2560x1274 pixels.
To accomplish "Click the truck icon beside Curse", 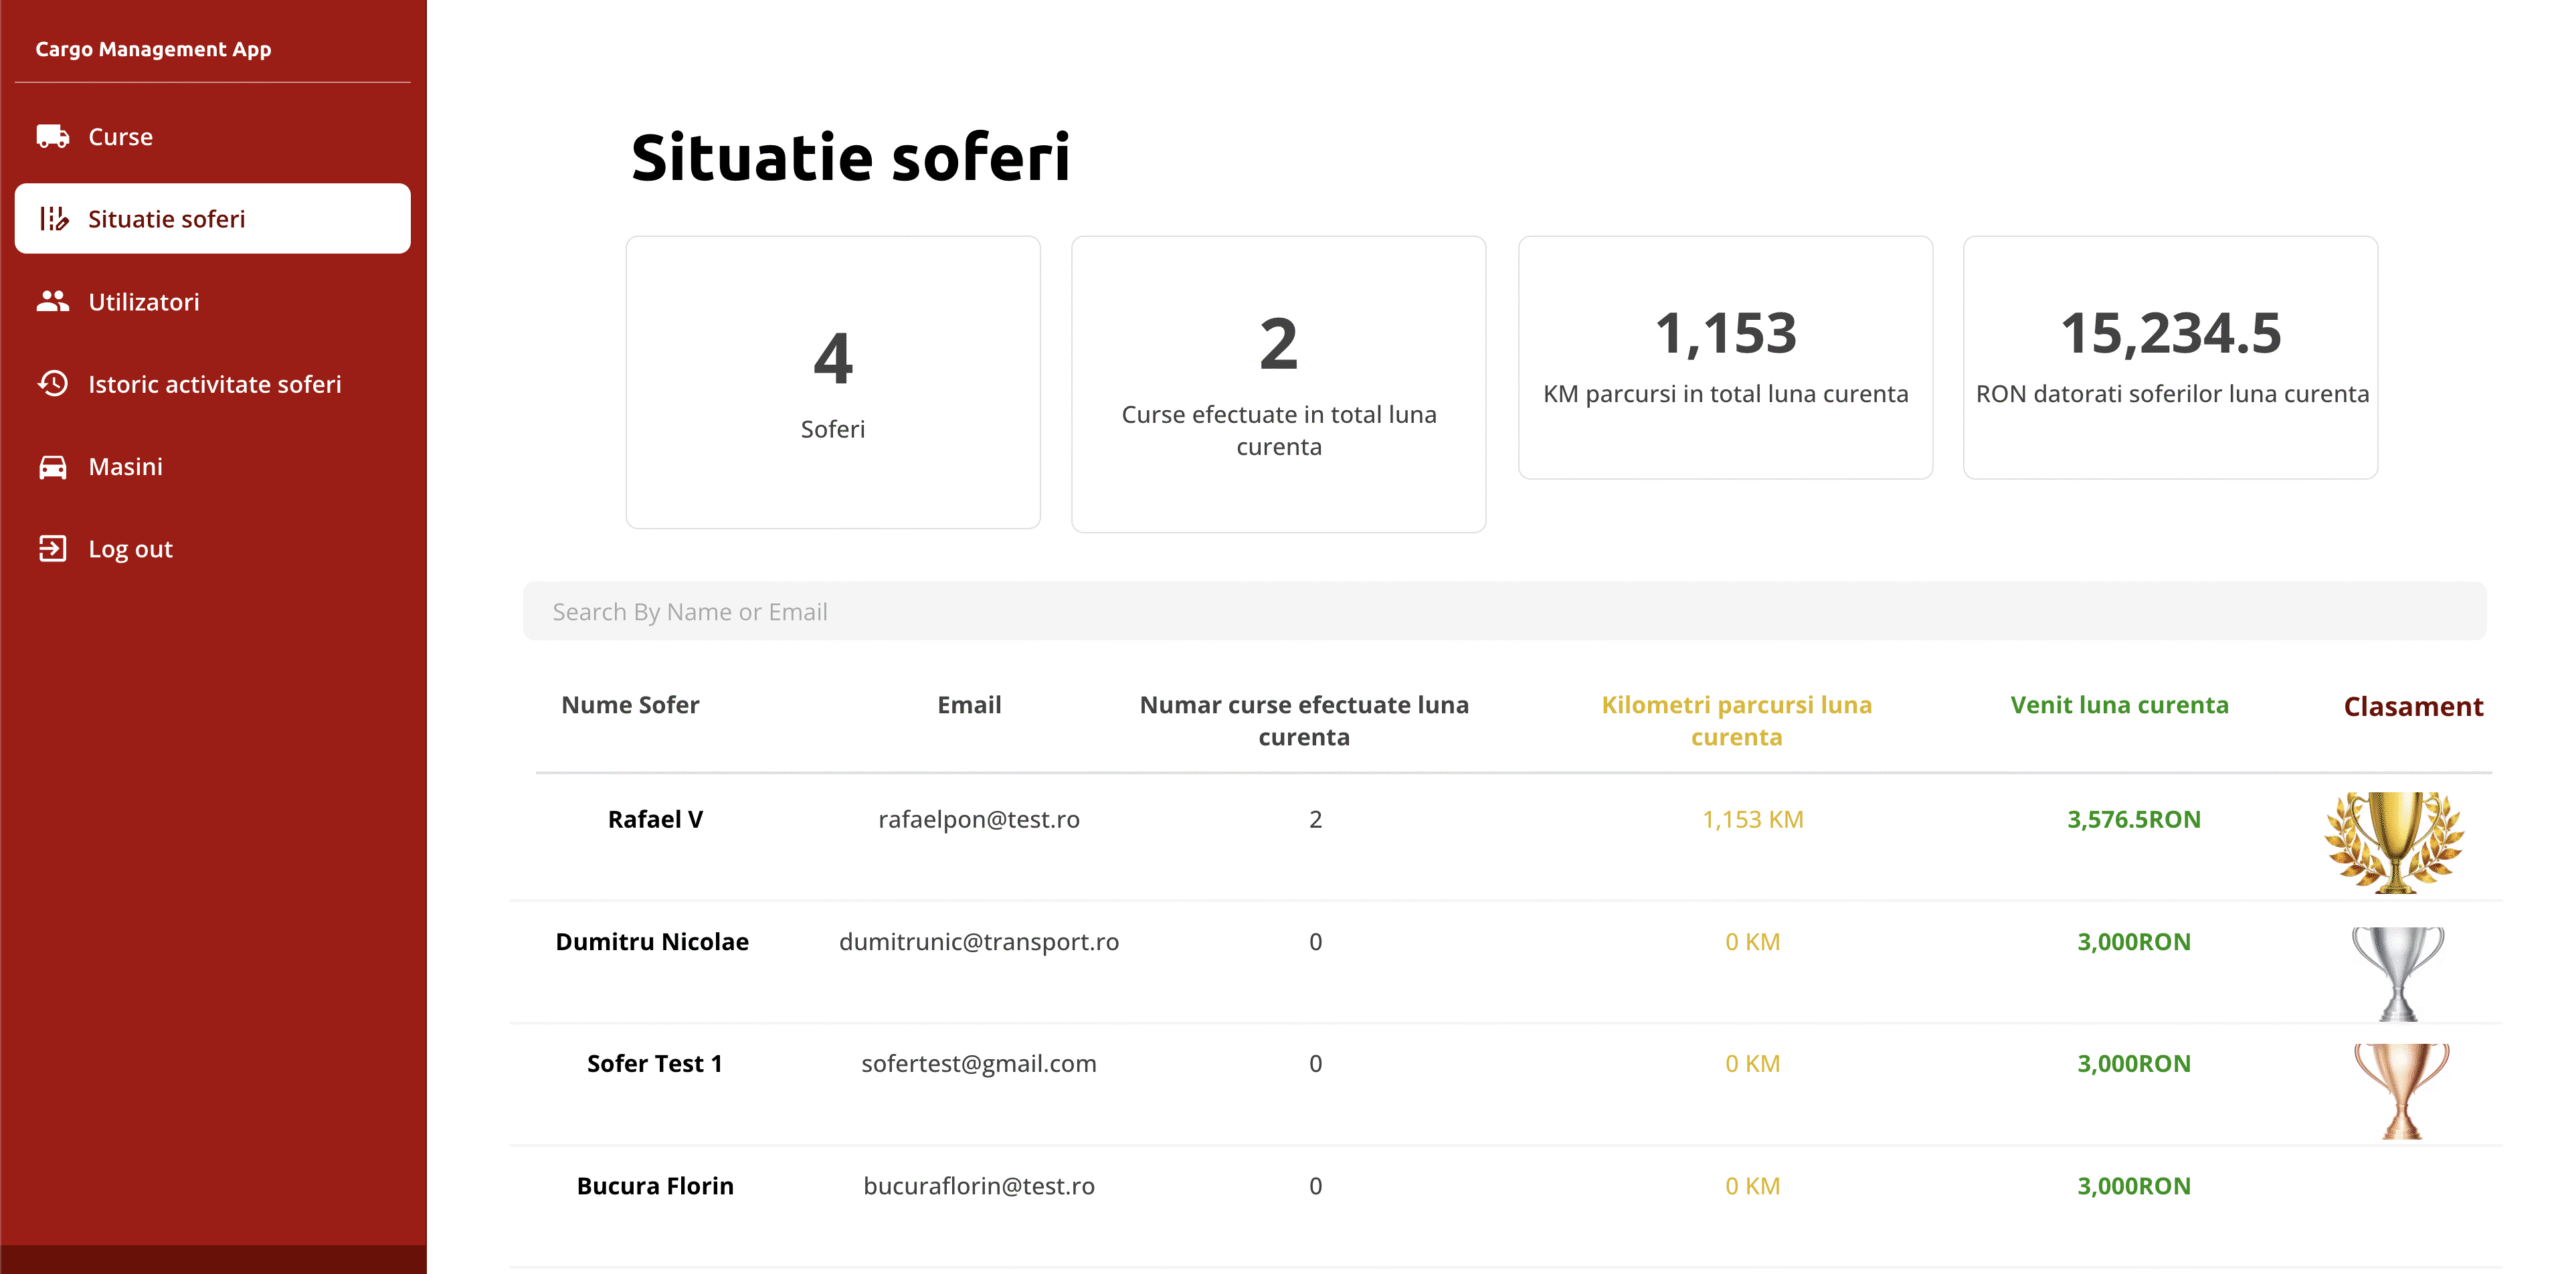I will [x=53, y=136].
